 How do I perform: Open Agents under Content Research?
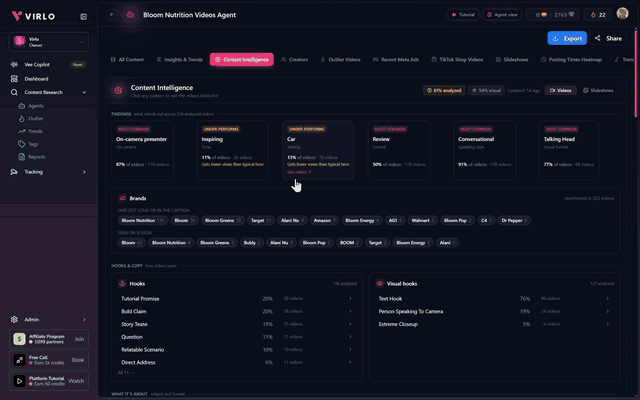click(36, 106)
